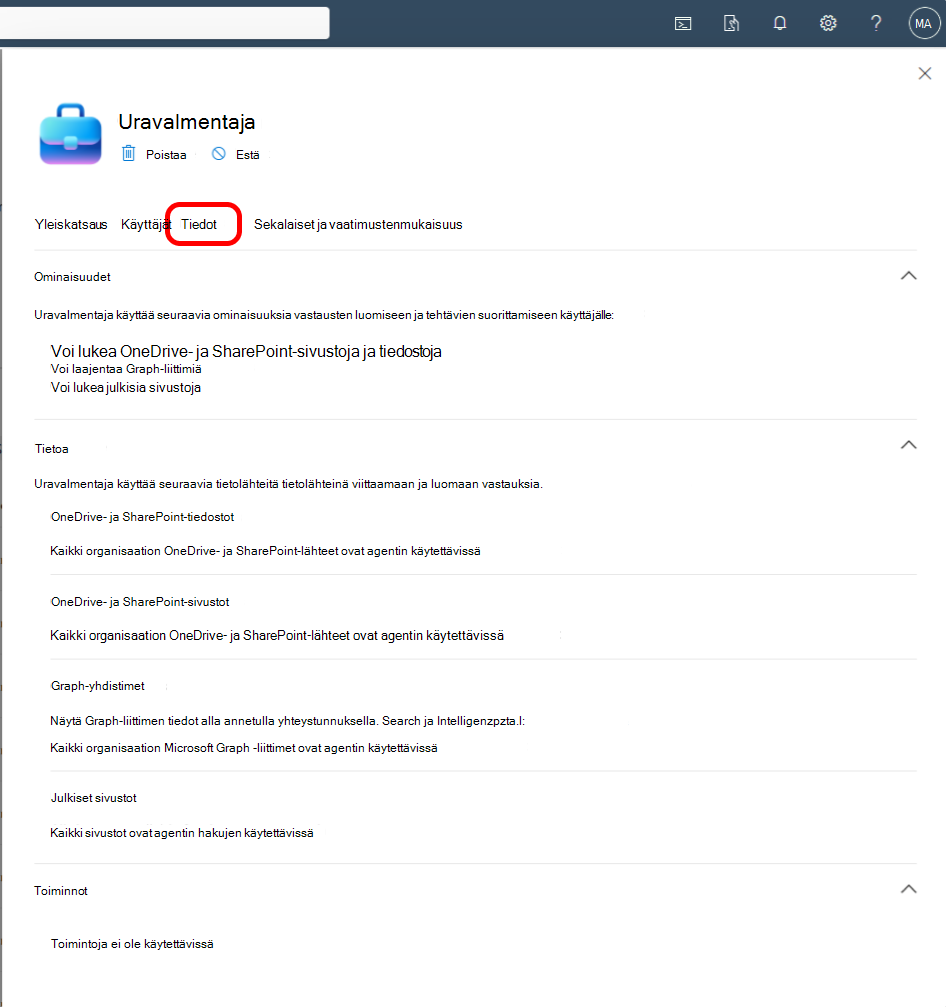Collapse the Tietoa section chevron

pyautogui.click(x=908, y=444)
